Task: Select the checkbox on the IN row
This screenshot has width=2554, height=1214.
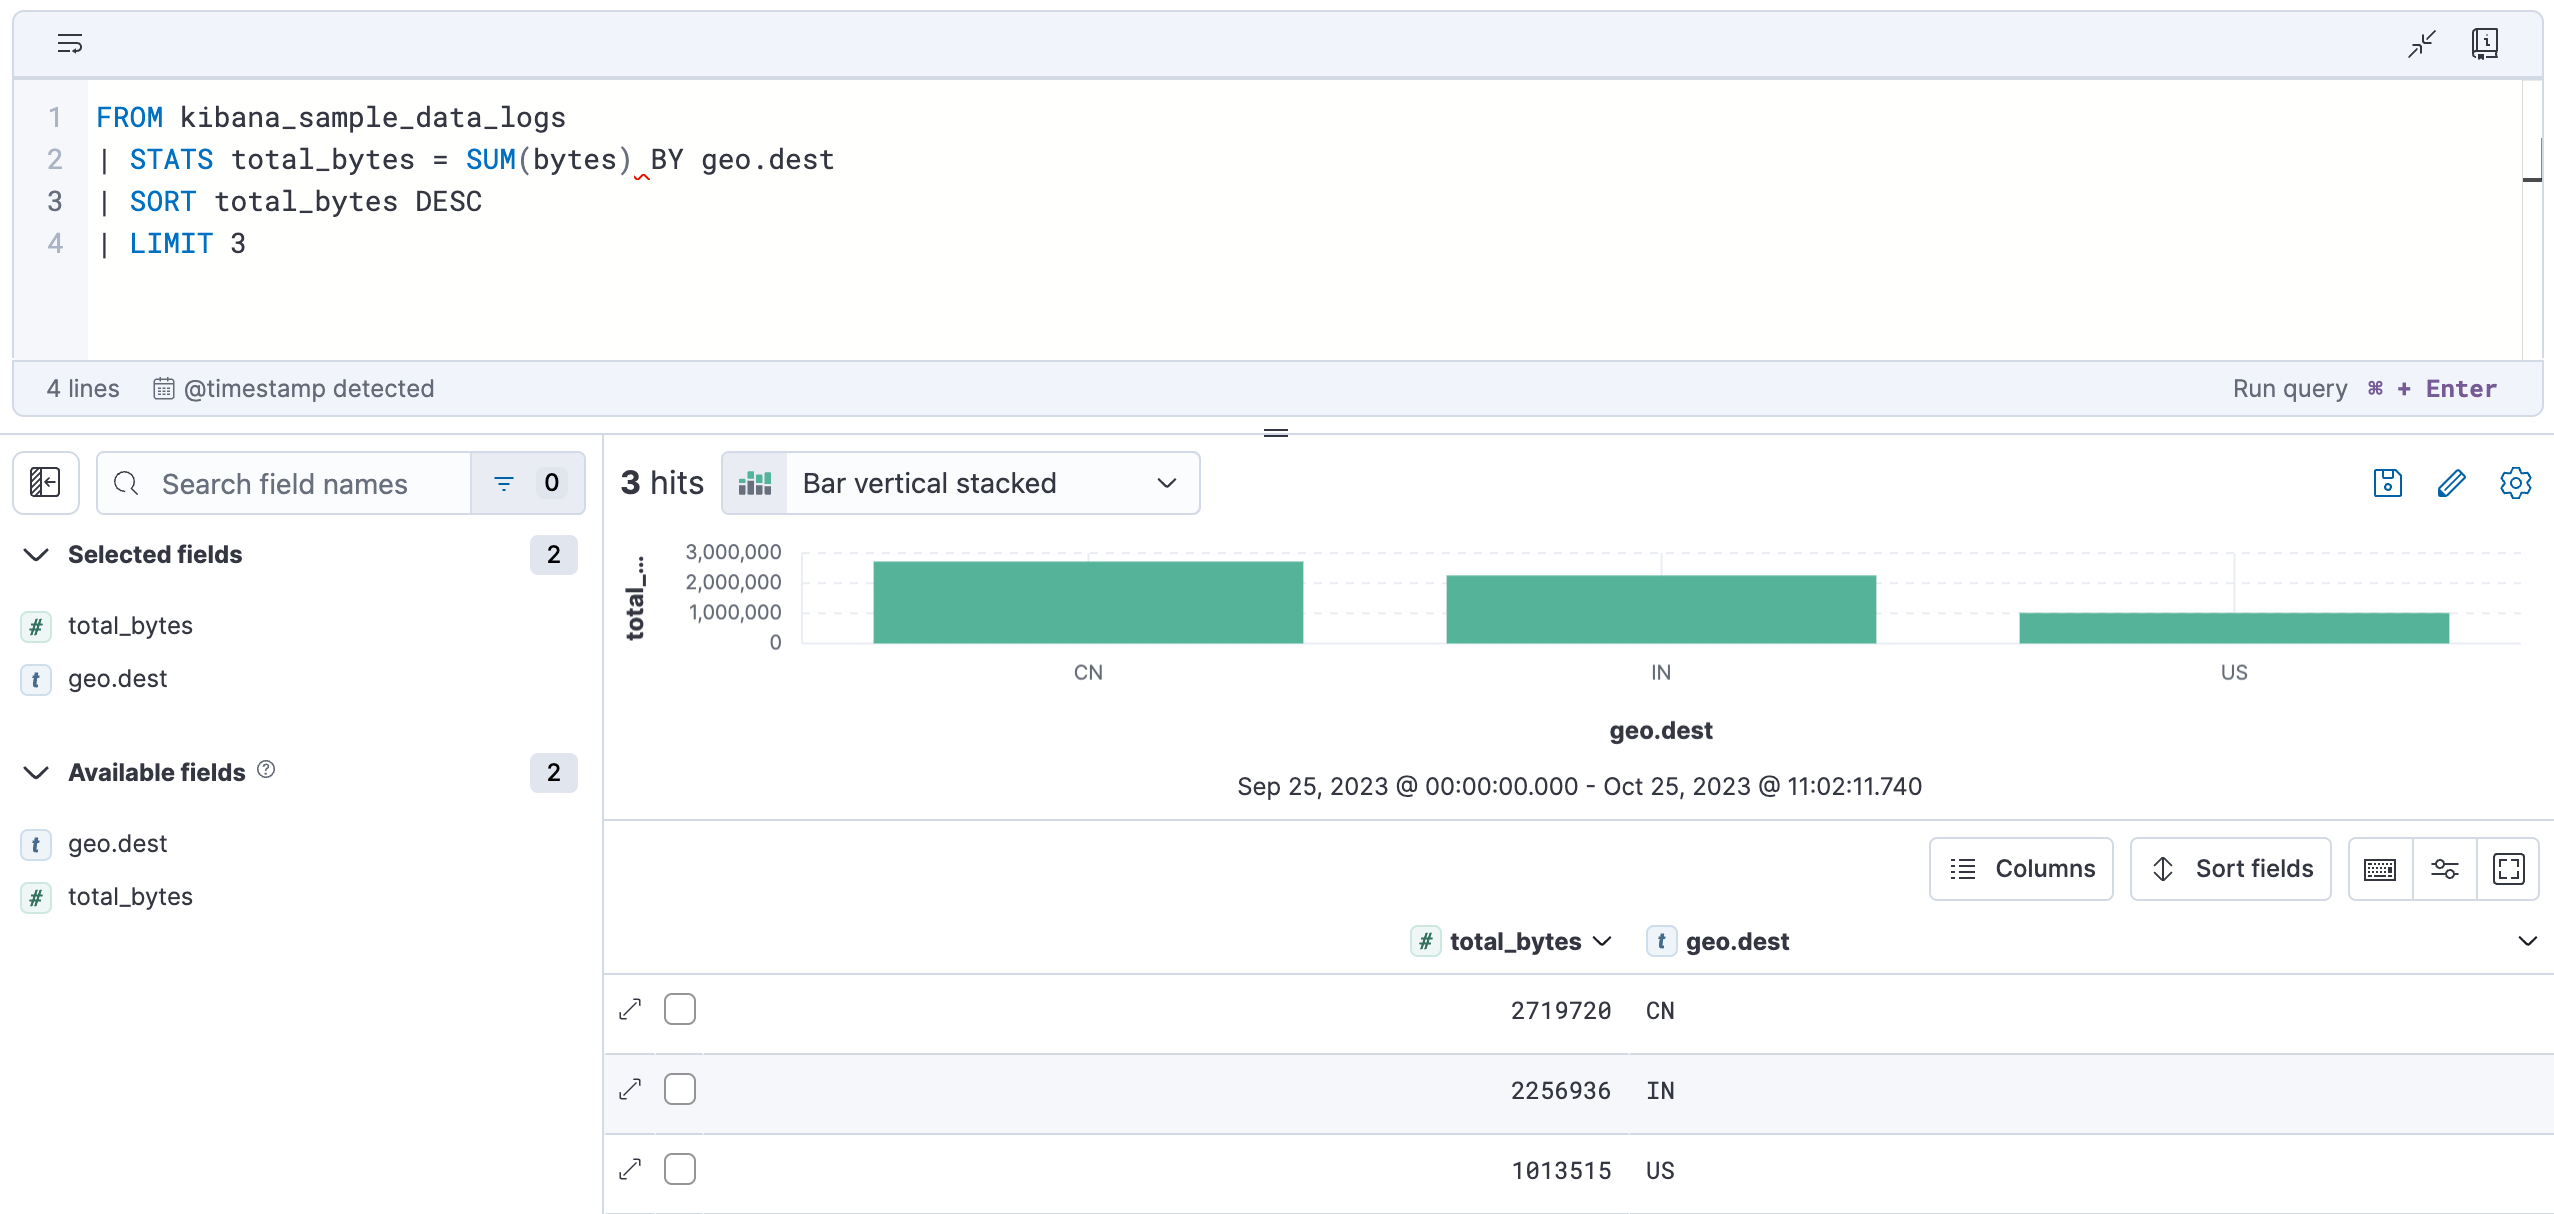Action: [680, 1088]
